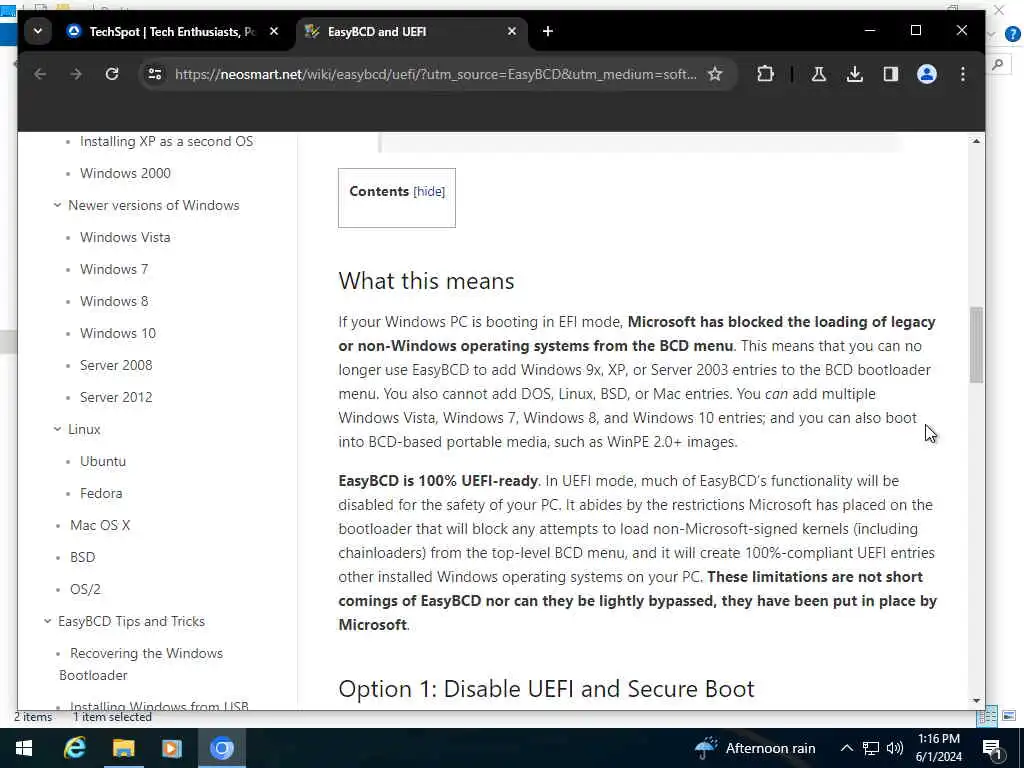Switch to the TechSpot tab
The image size is (1024, 768).
pyautogui.click(x=161, y=31)
